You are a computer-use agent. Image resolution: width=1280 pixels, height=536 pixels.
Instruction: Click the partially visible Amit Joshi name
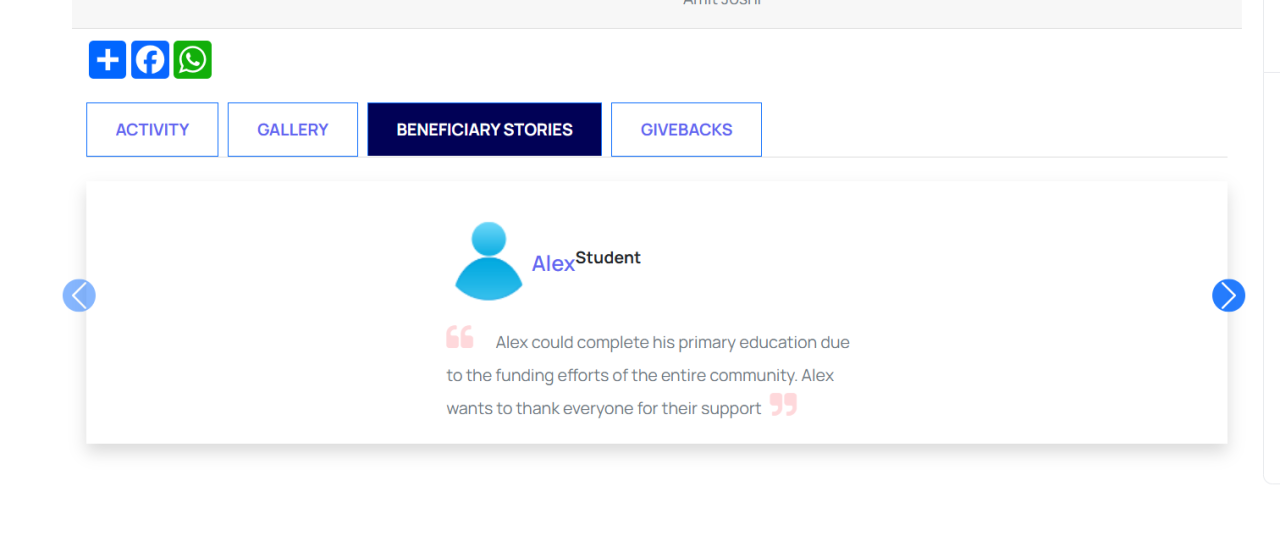pos(722,3)
